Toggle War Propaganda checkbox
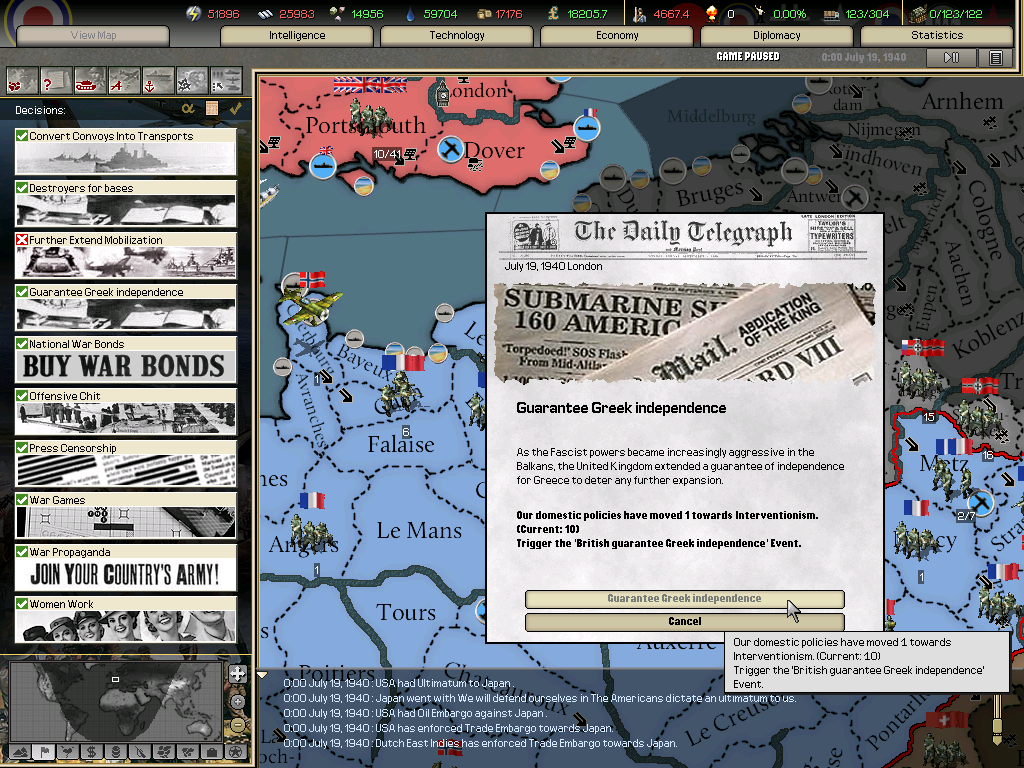 click(x=22, y=552)
